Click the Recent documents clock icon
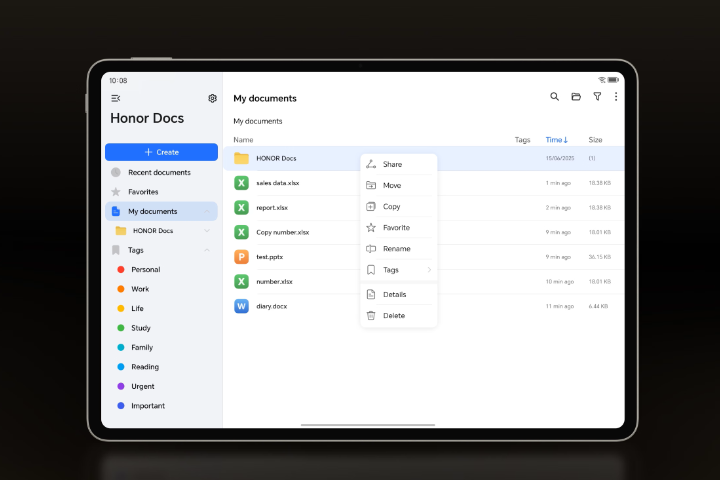Image resolution: width=720 pixels, height=480 pixels. pos(116,172)
